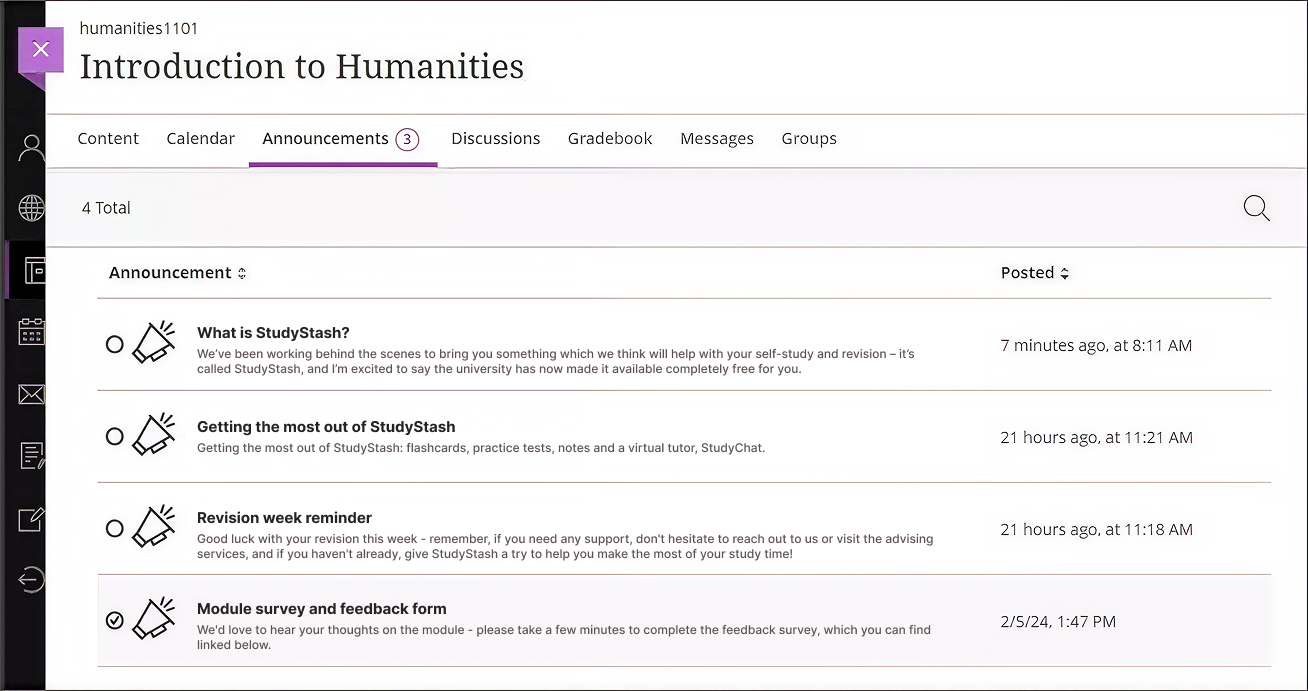Open the profile icon in sidebar

(x=32, y=149)
